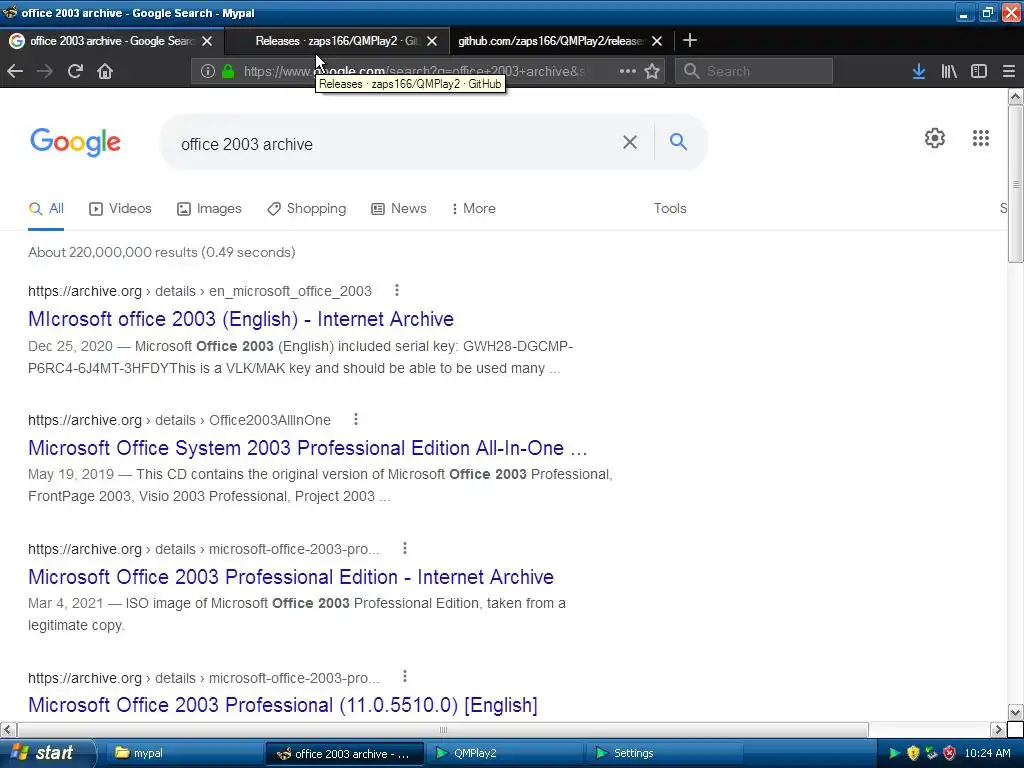The image size is (1024, 768).
Task: Reload the current page
Action: tap(75, 71)
